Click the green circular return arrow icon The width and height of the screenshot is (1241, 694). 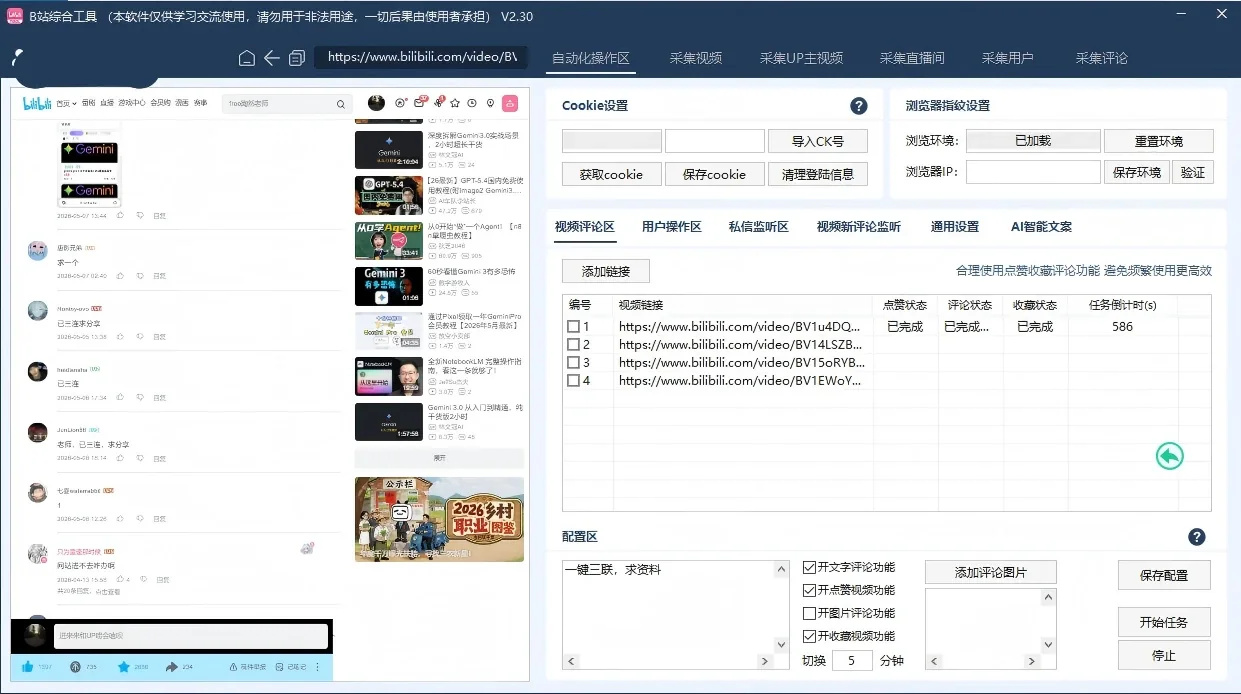click(1169, 456)
